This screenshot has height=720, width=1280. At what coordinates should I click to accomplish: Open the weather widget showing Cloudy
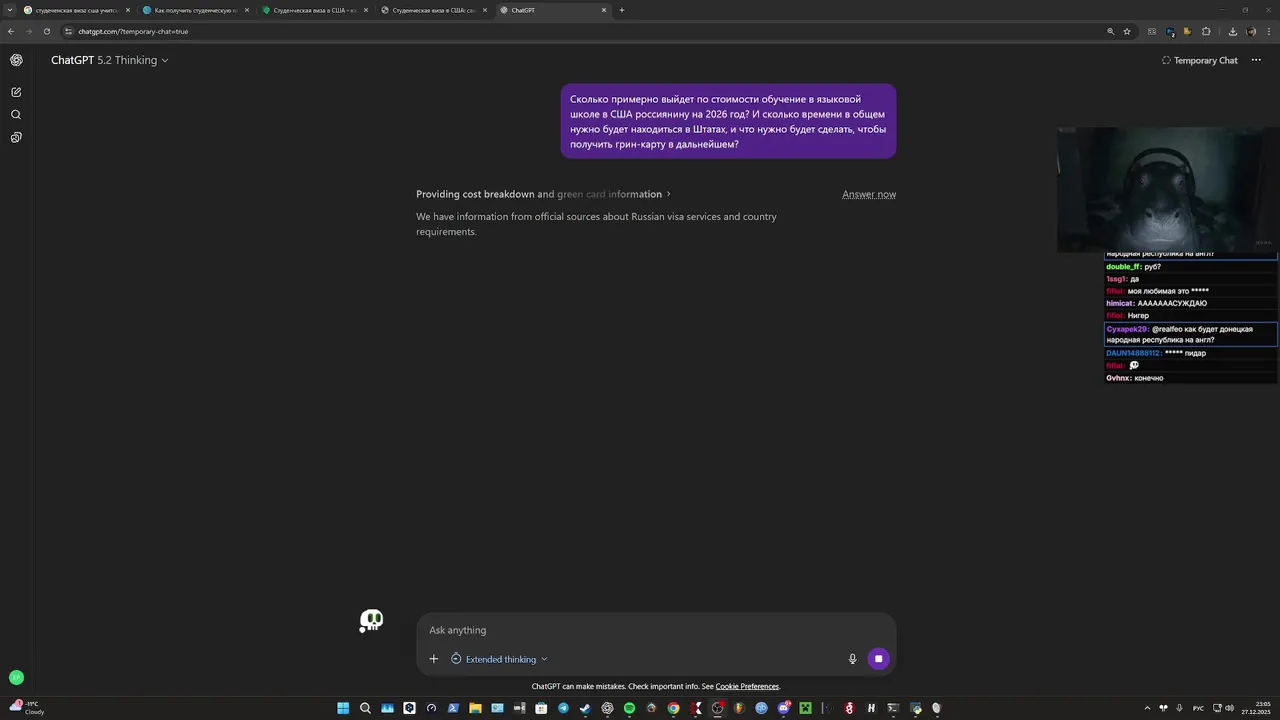27,708
